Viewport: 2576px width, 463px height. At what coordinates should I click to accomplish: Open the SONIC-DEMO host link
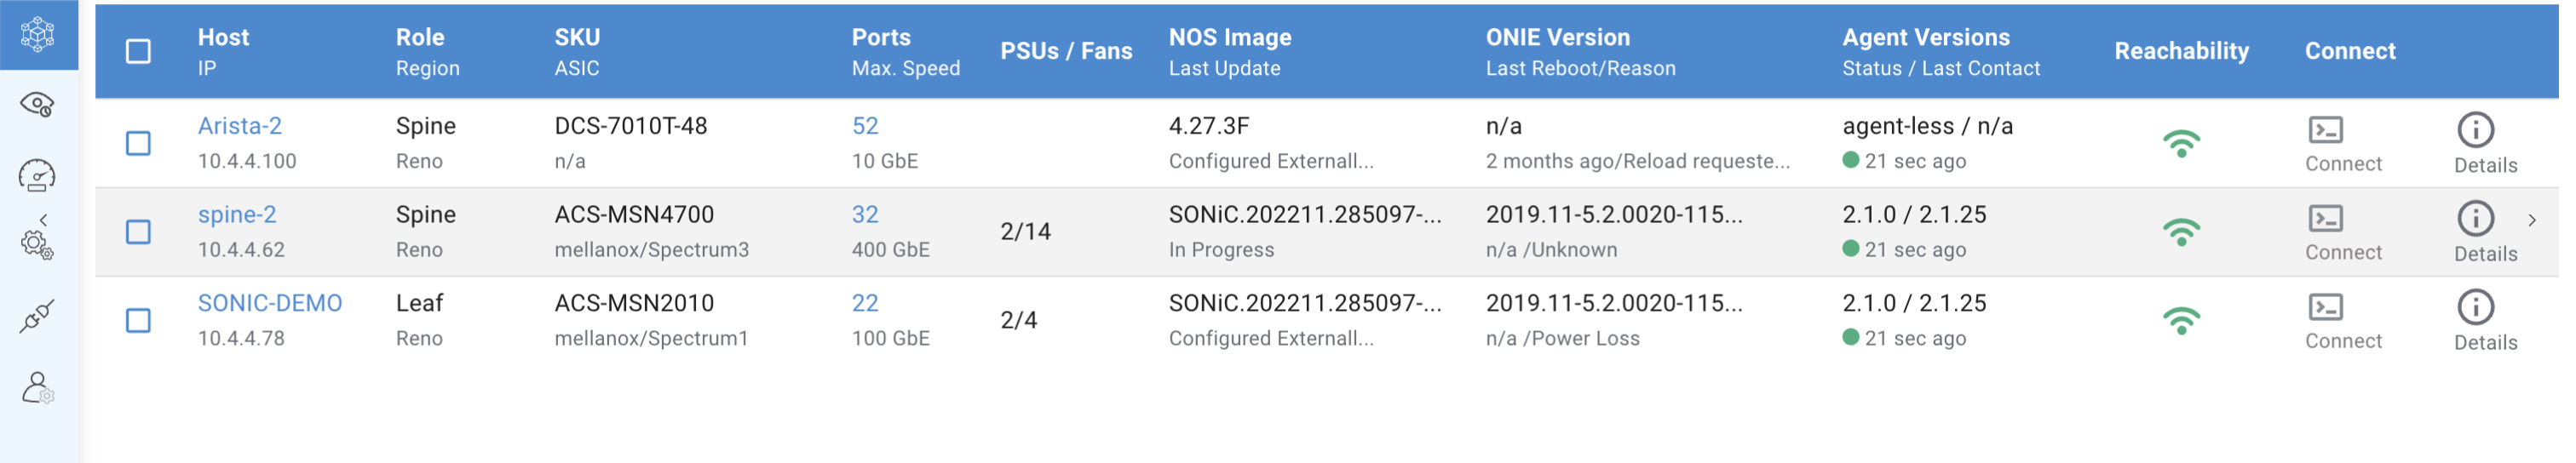point(270,303)
